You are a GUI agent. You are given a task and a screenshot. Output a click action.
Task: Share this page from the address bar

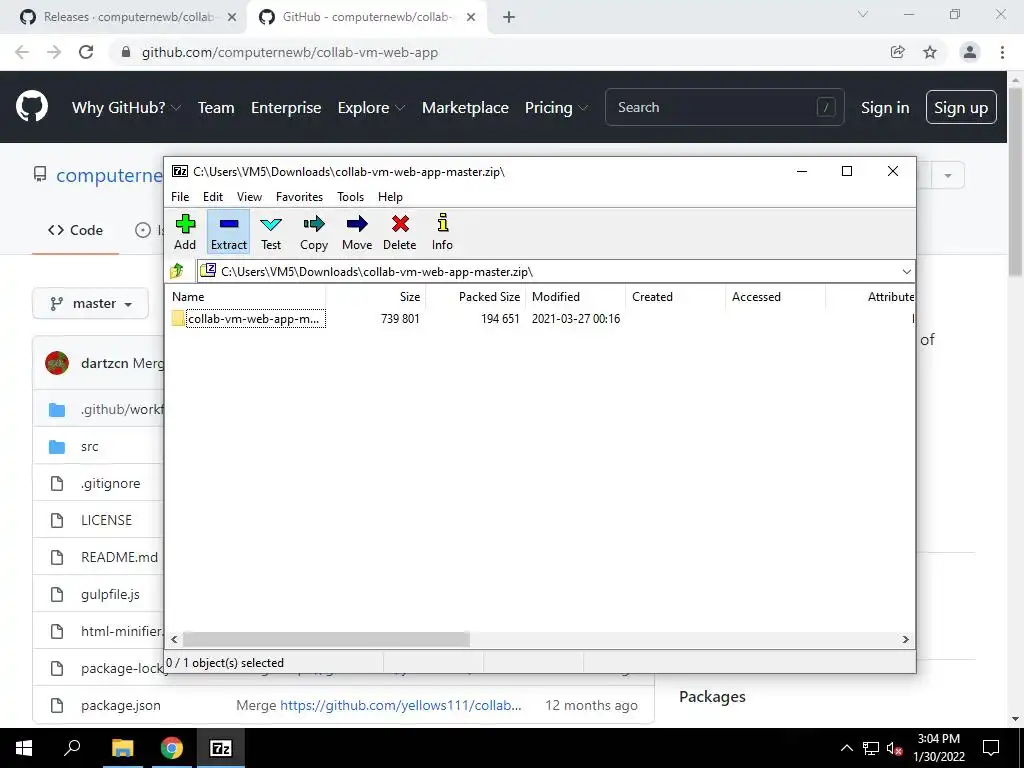(x=898, y=52)
